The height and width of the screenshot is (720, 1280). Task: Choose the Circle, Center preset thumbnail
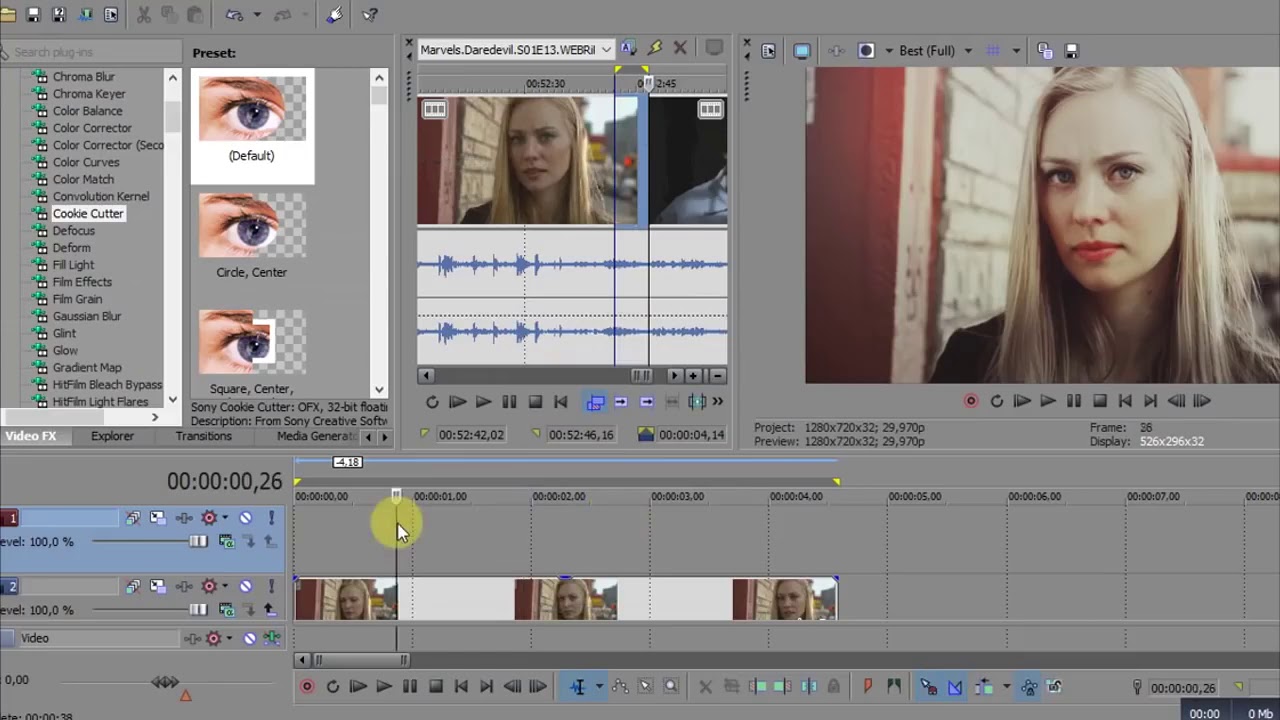pyautogui.click(x=252, y=225)
